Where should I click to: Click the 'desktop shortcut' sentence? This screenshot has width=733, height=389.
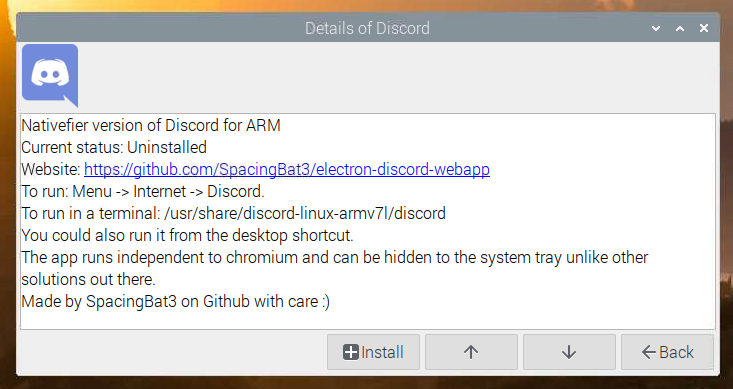(187, 235)
